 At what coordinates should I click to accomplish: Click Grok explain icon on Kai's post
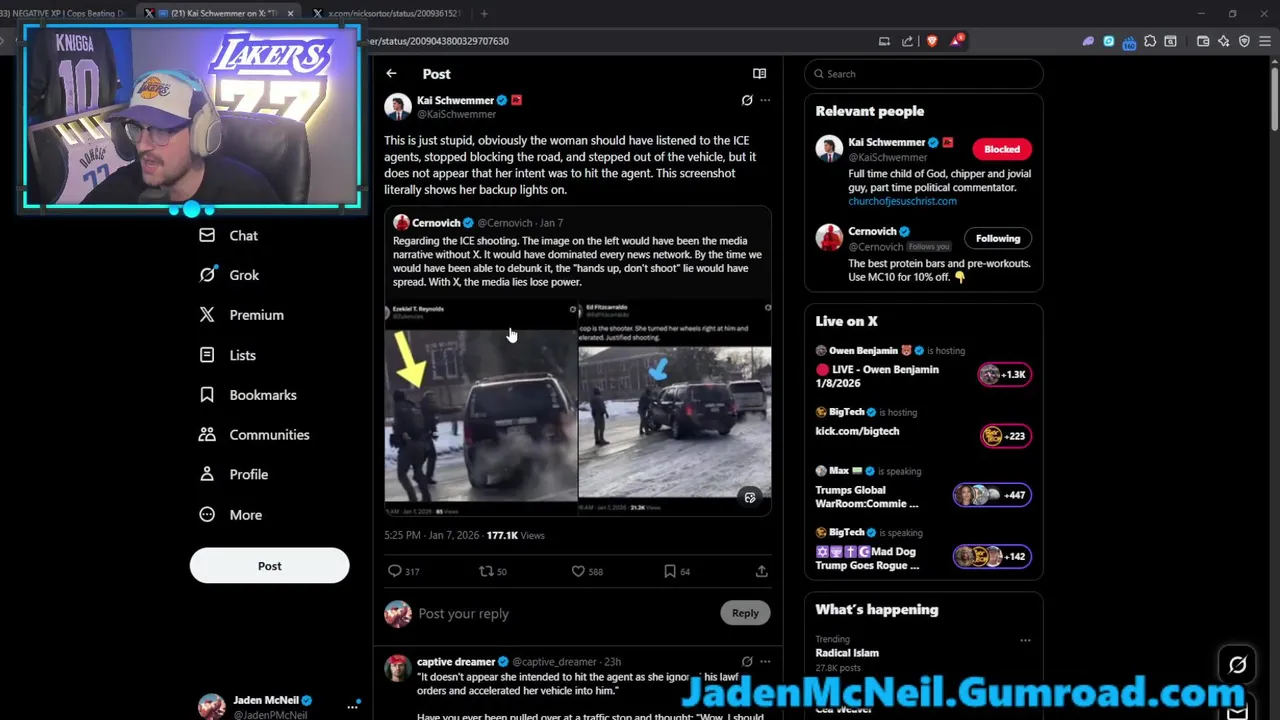pyautogui.click(x=747, y=100)
